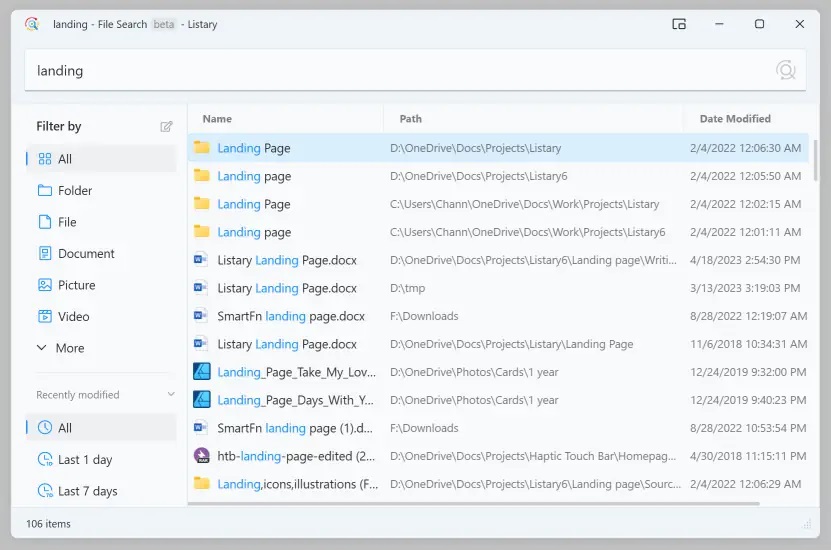Click path D:\tmp in results
The height and width of the screenshot is (550, 831).
[408, 288]
